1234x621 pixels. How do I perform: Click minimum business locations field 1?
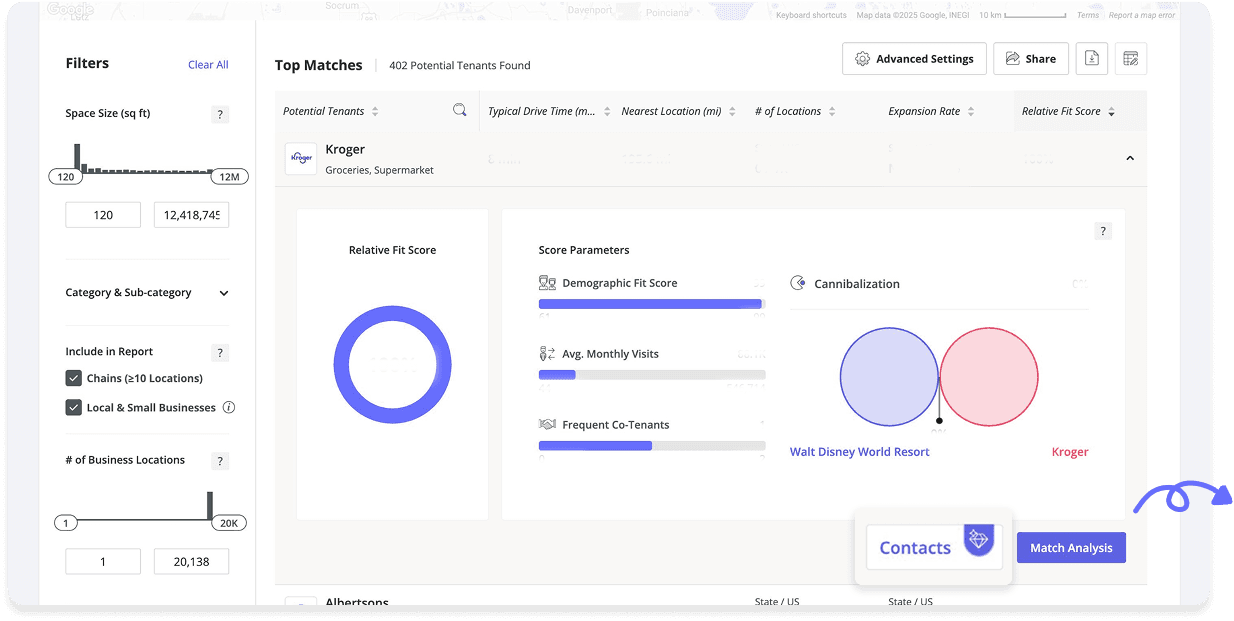(103, 562)
